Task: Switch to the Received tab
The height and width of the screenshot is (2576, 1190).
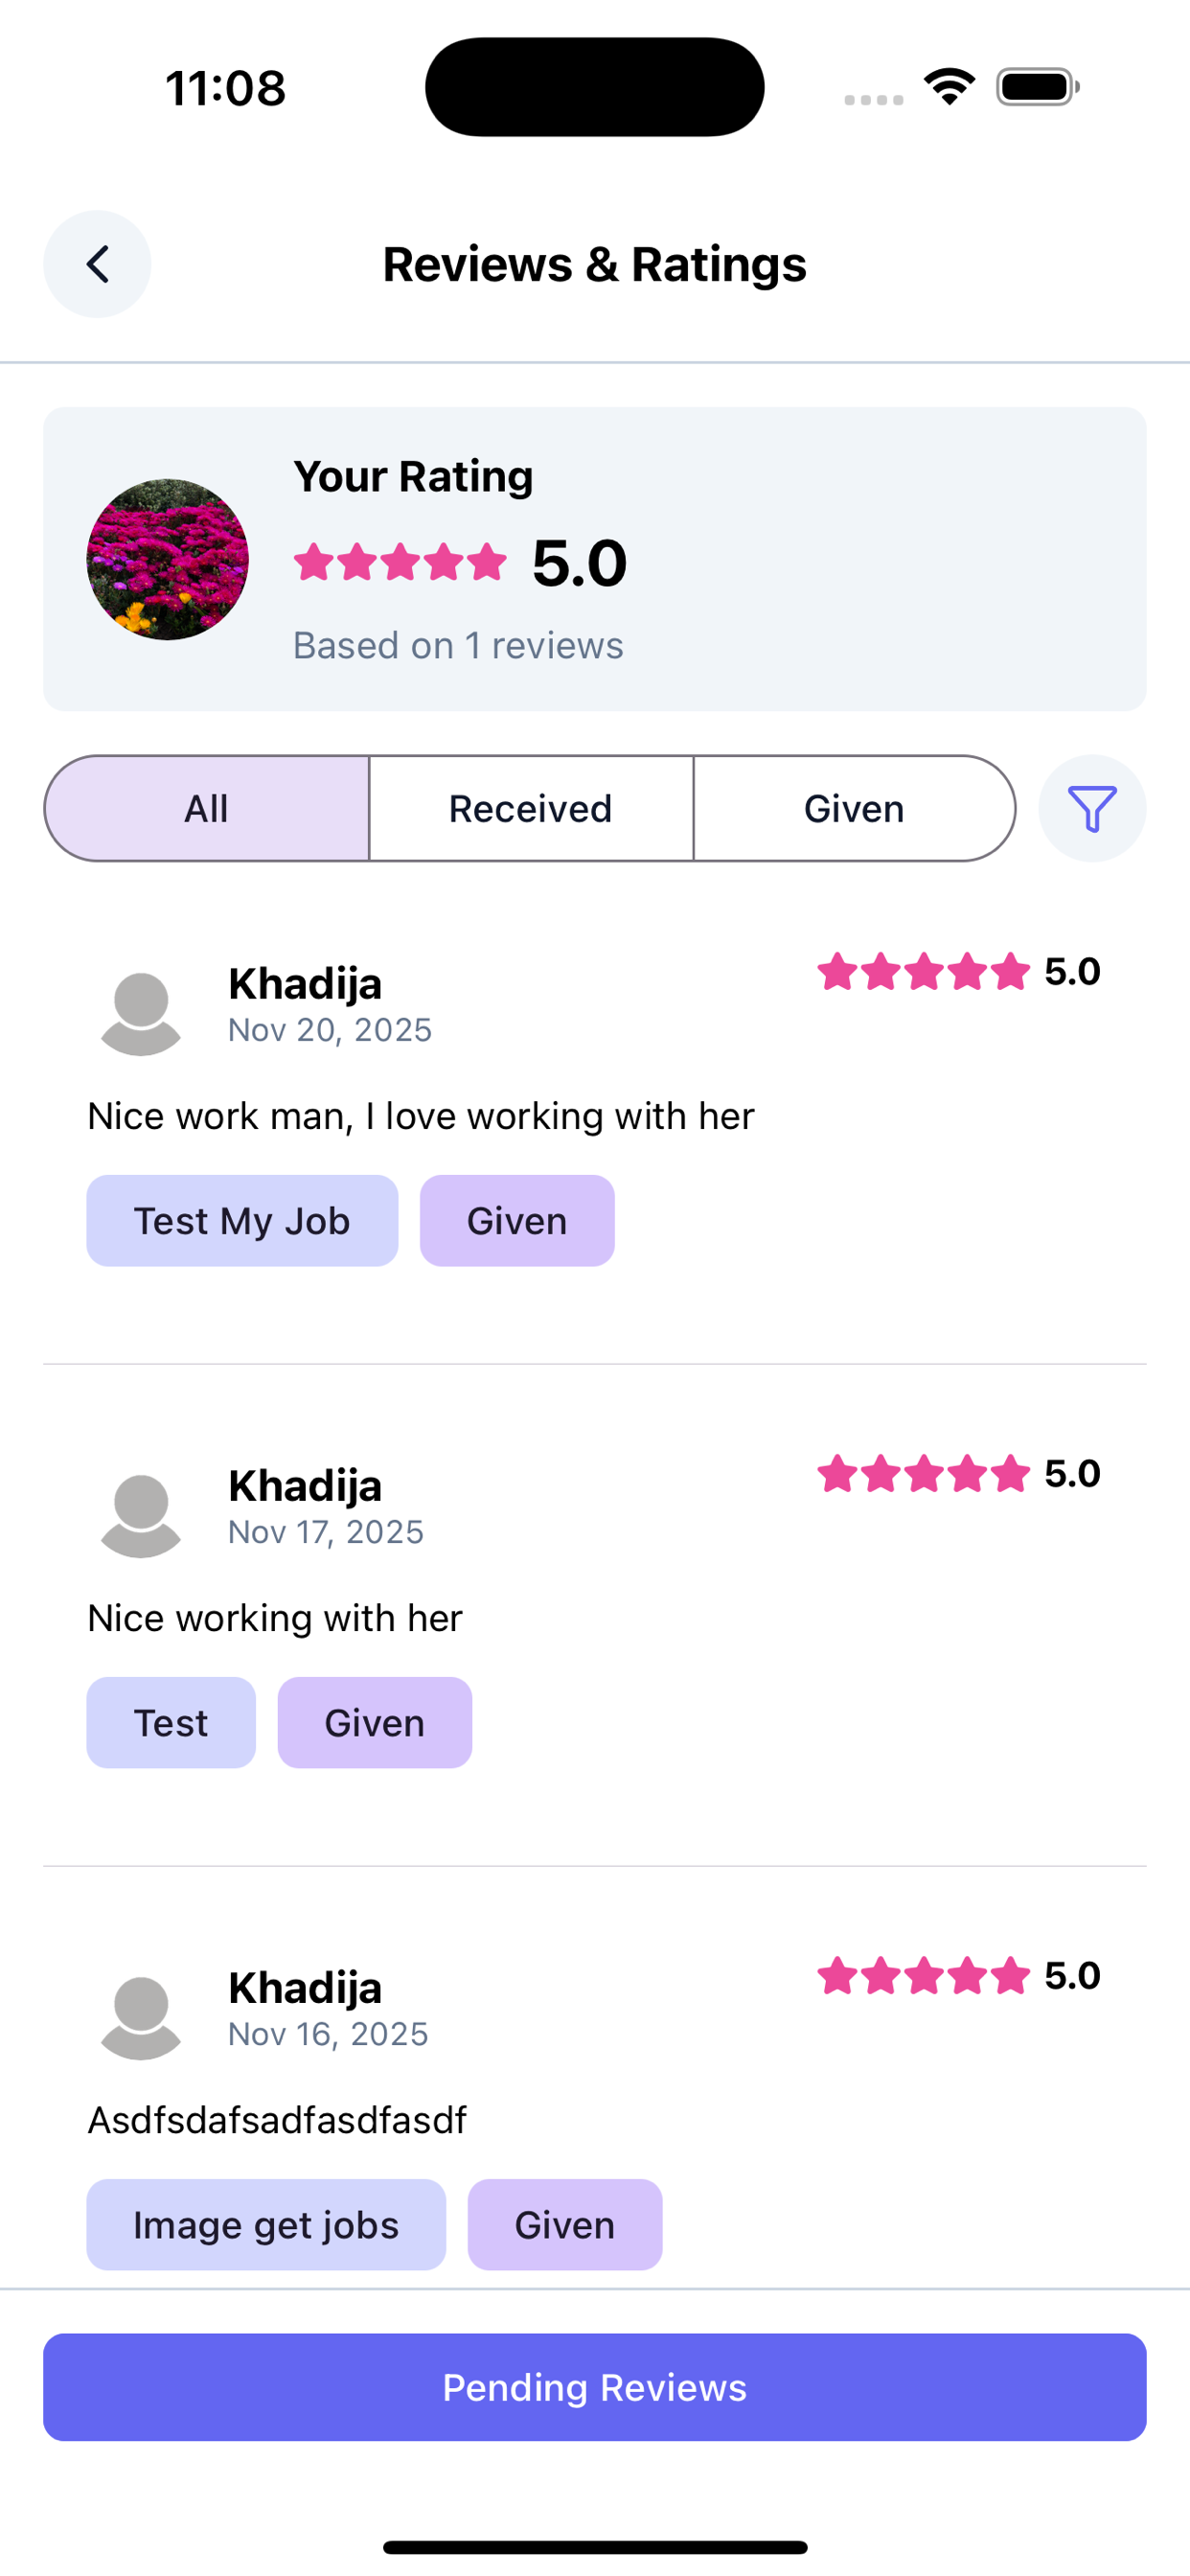Action: [x=530, y=808]
